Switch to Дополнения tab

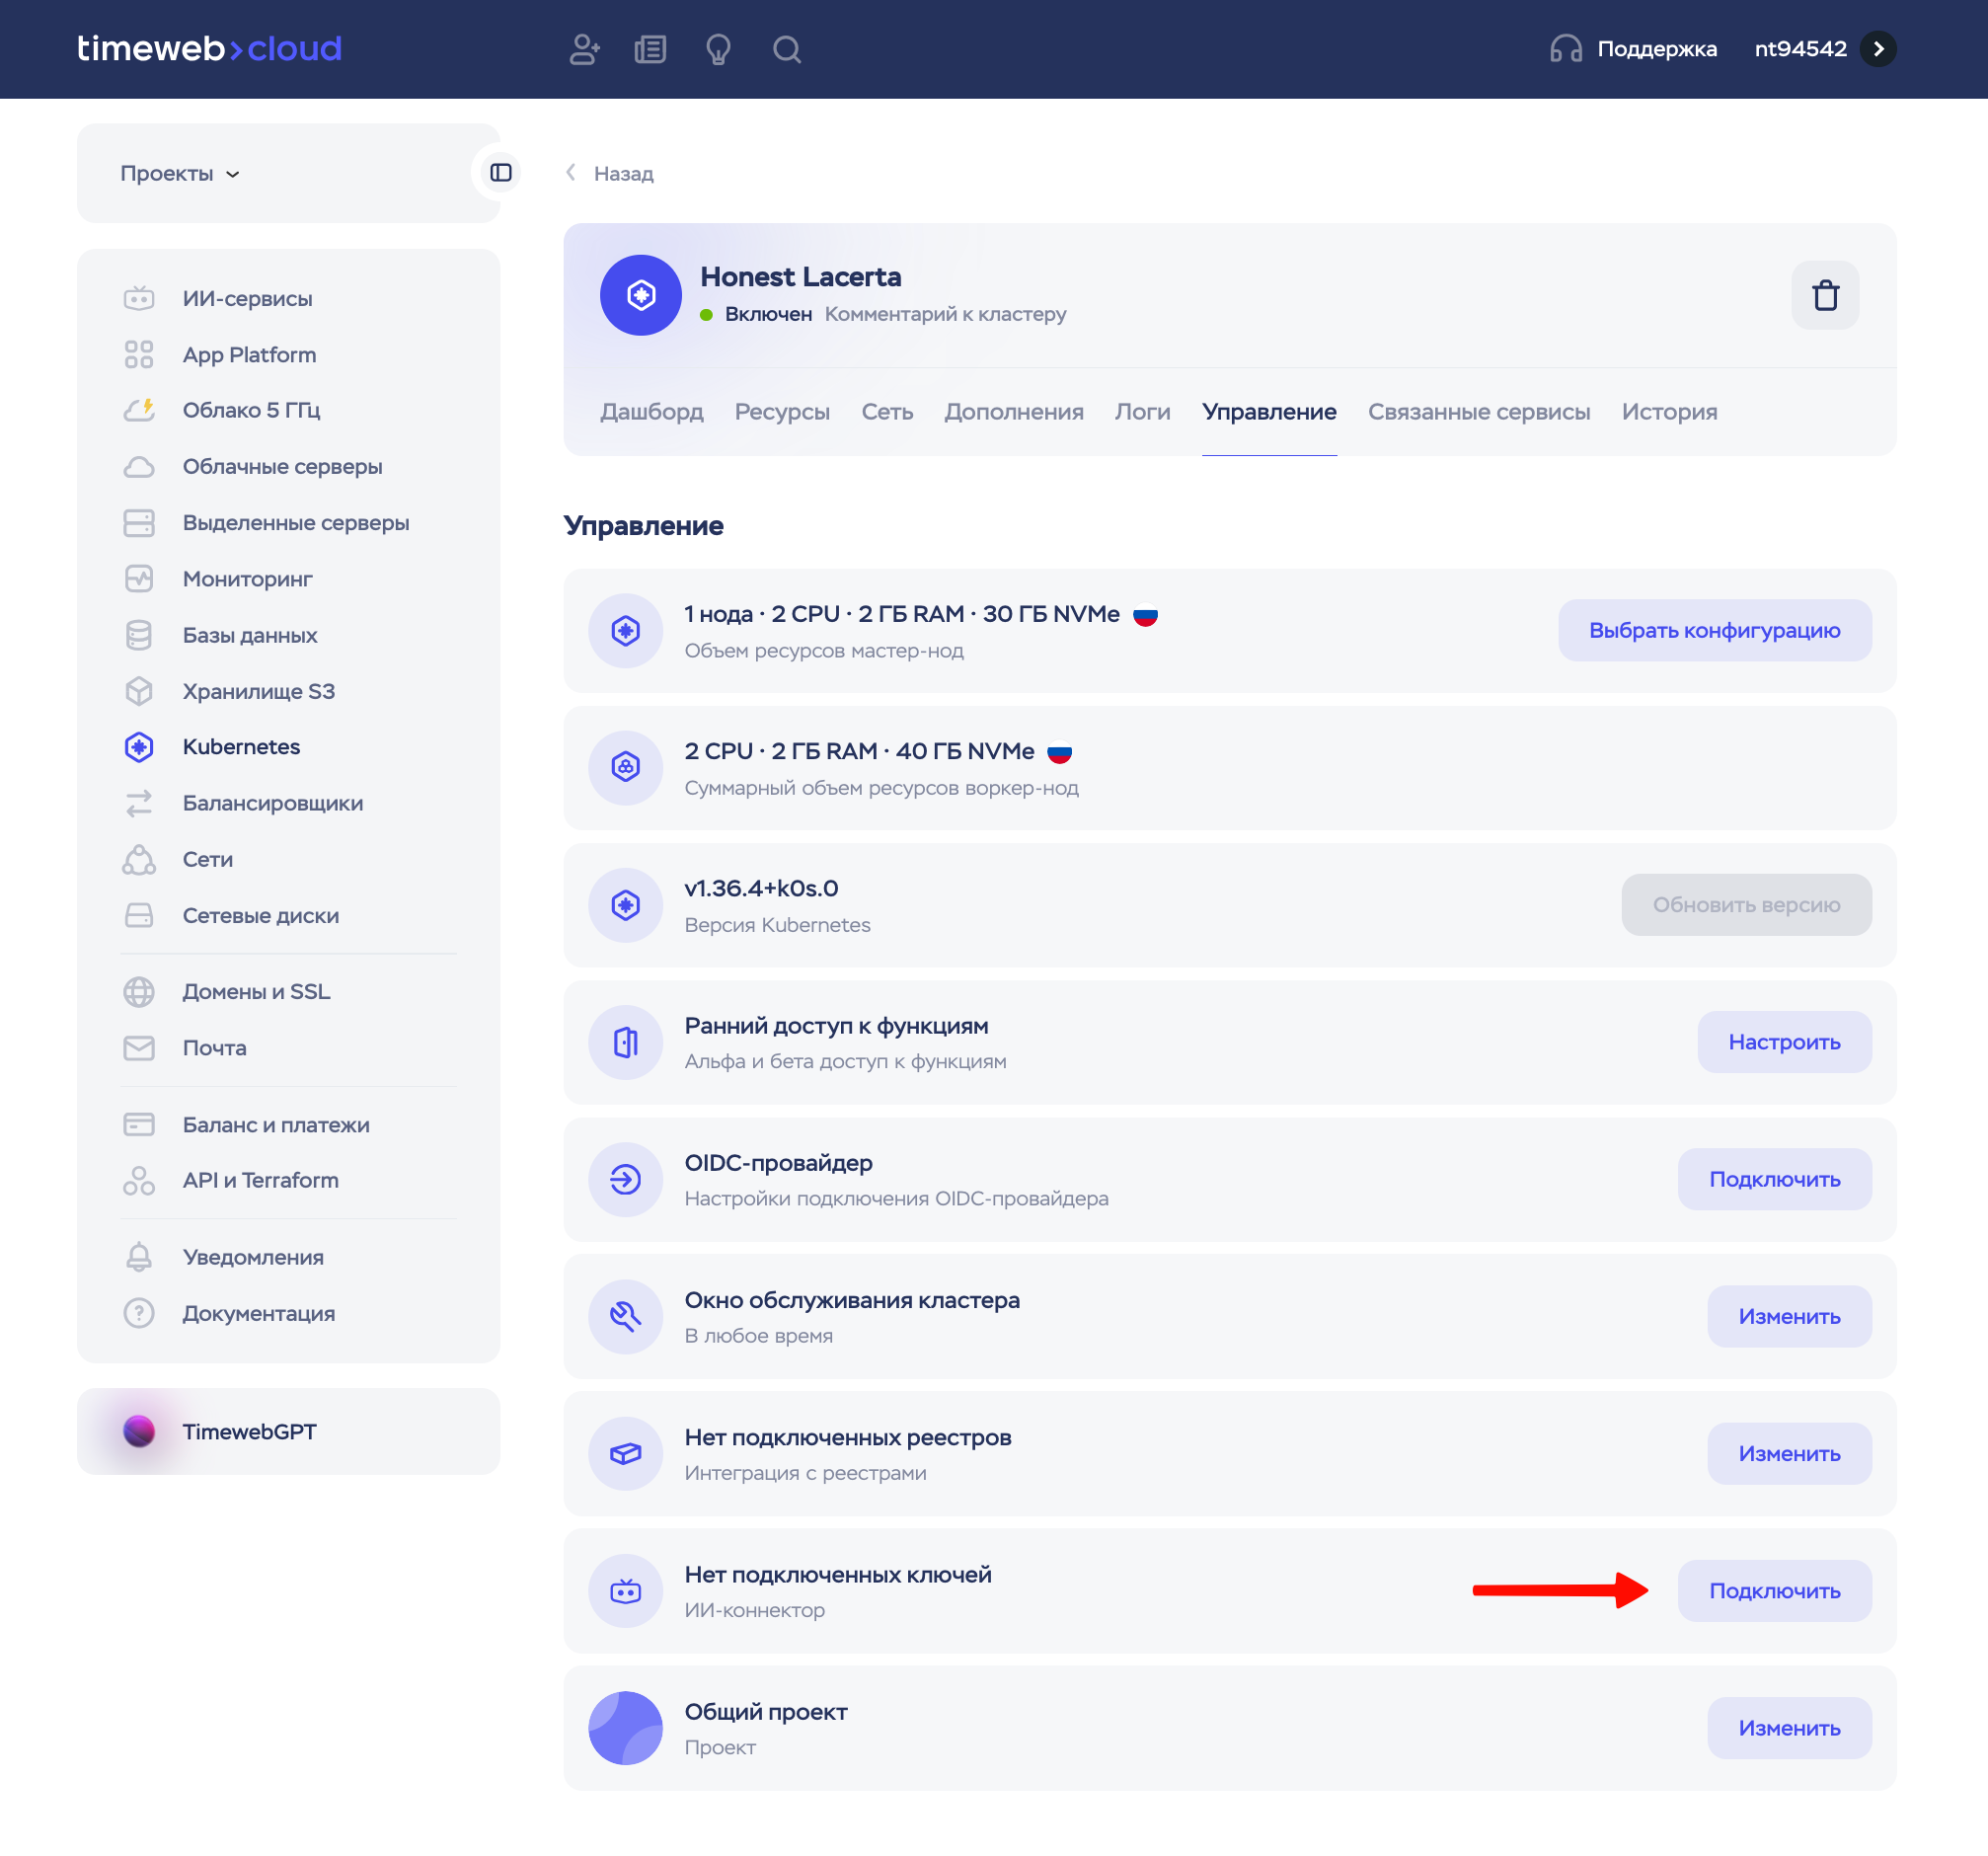coord(1014,412)
